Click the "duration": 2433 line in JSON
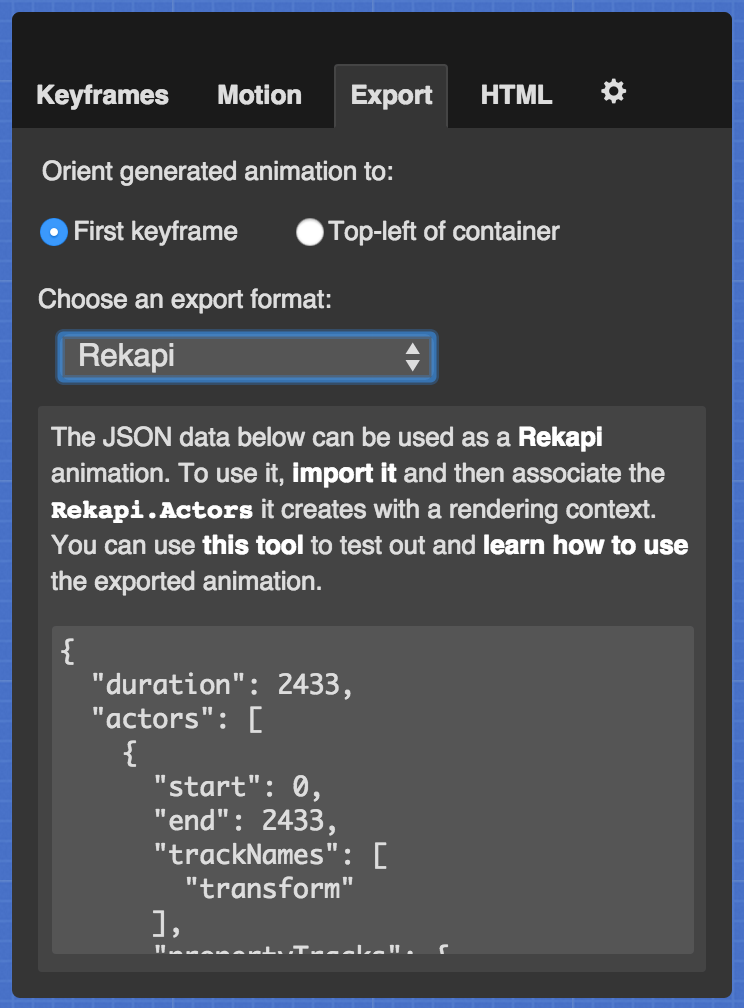This screenshot has width=744, height=1008. (x=222, y=685)
